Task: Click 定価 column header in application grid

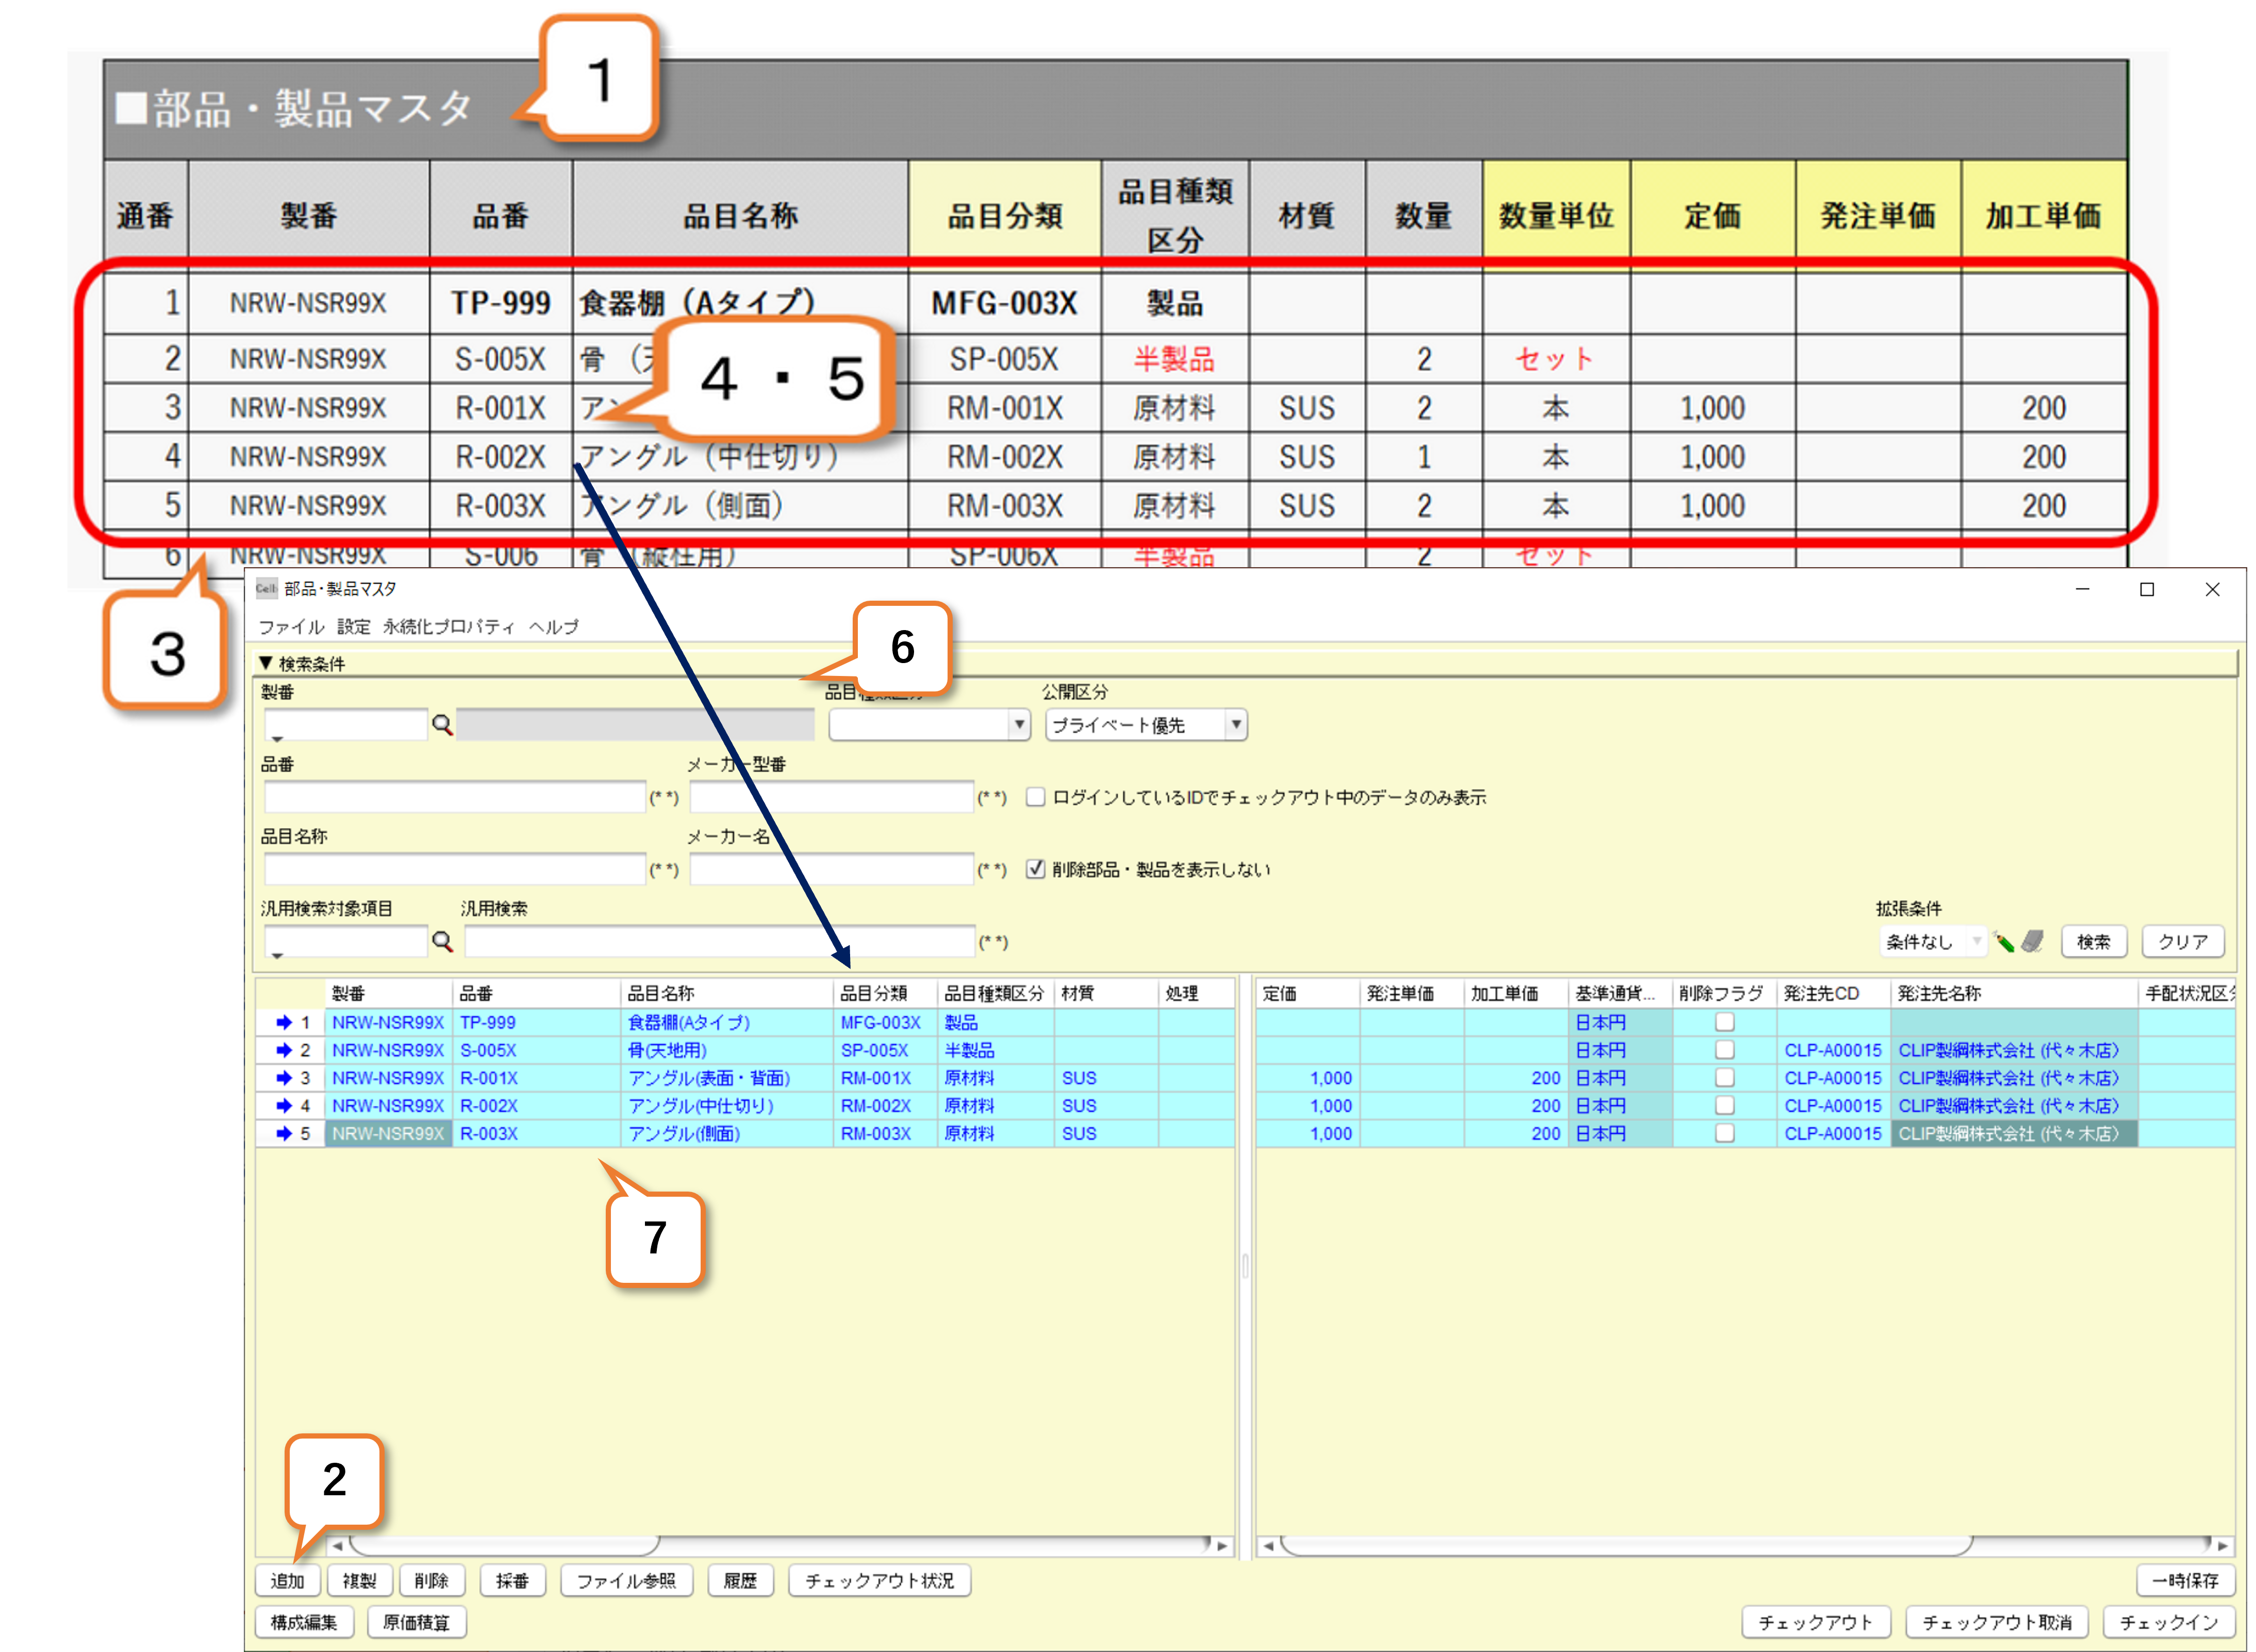Action: pyautogui.click(x=1307, y=993)
